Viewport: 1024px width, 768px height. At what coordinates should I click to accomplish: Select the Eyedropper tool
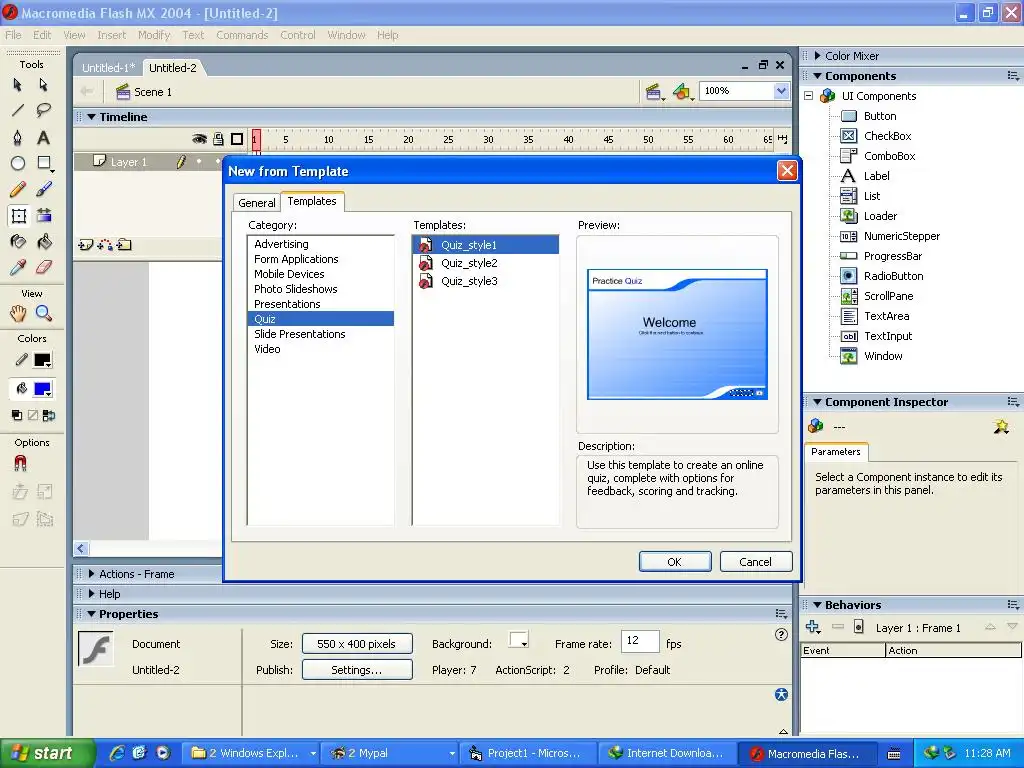coord(18,267)
